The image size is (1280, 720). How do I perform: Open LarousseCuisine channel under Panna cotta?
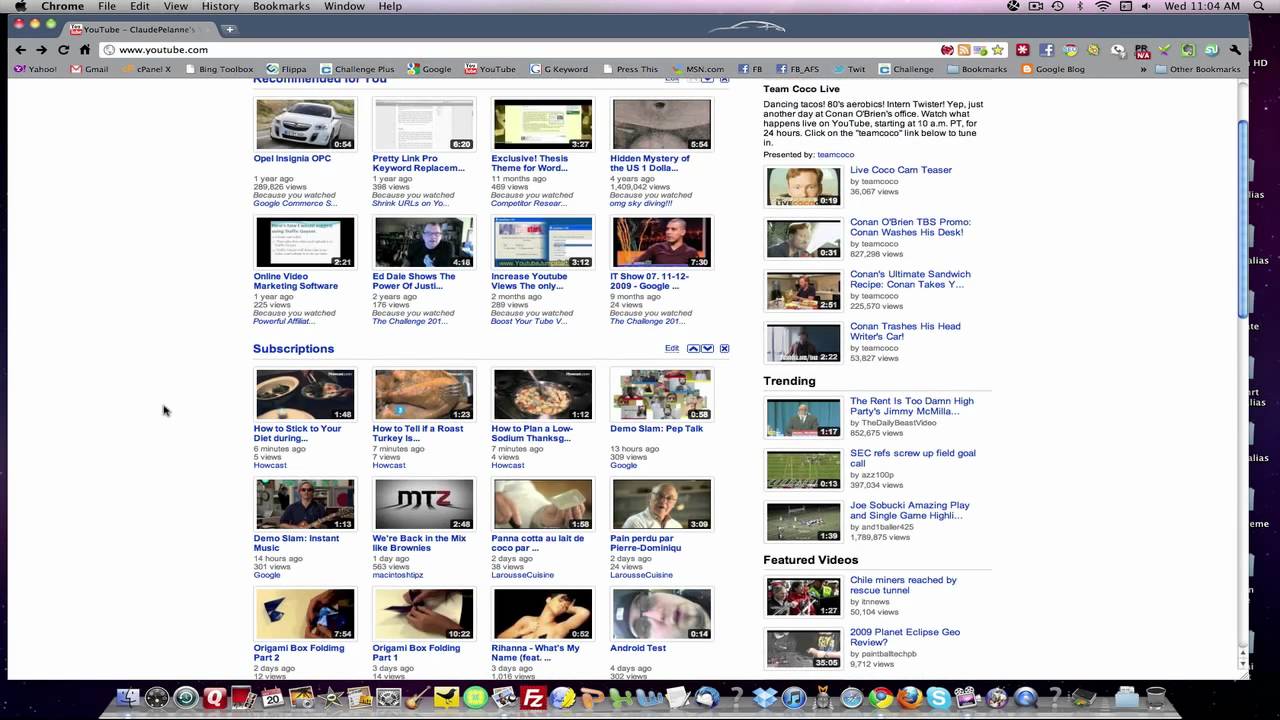pyautogui.click(x=522, y=575)
